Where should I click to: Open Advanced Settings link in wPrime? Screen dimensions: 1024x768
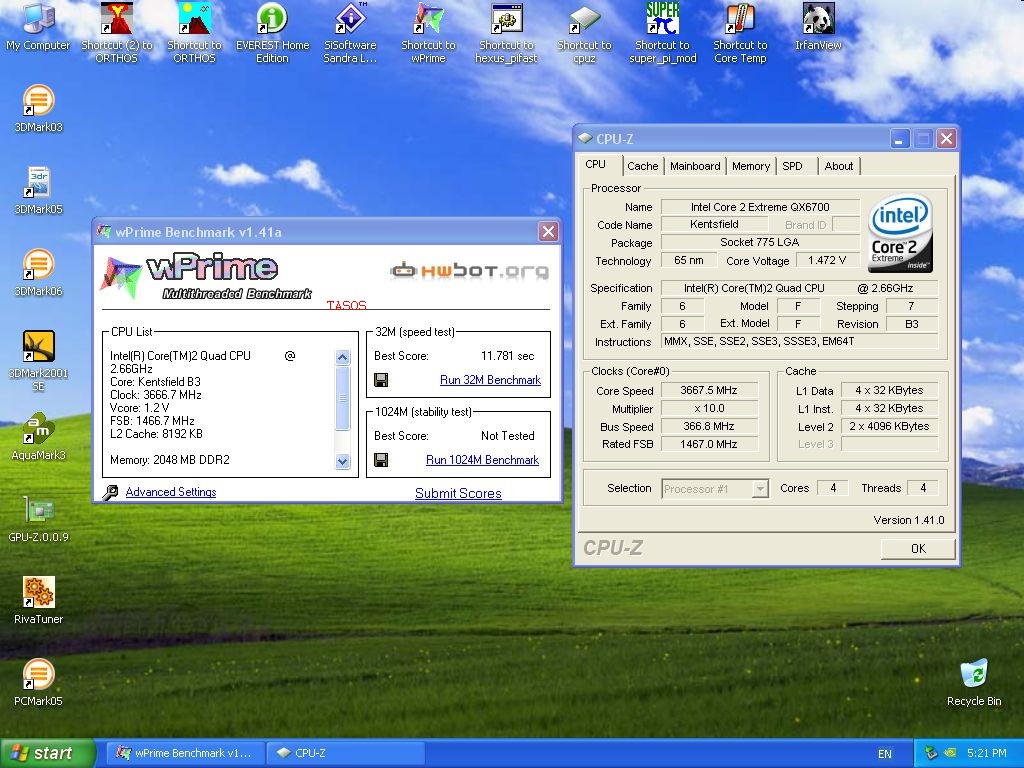pyautogui.click(x=170, y=492)
